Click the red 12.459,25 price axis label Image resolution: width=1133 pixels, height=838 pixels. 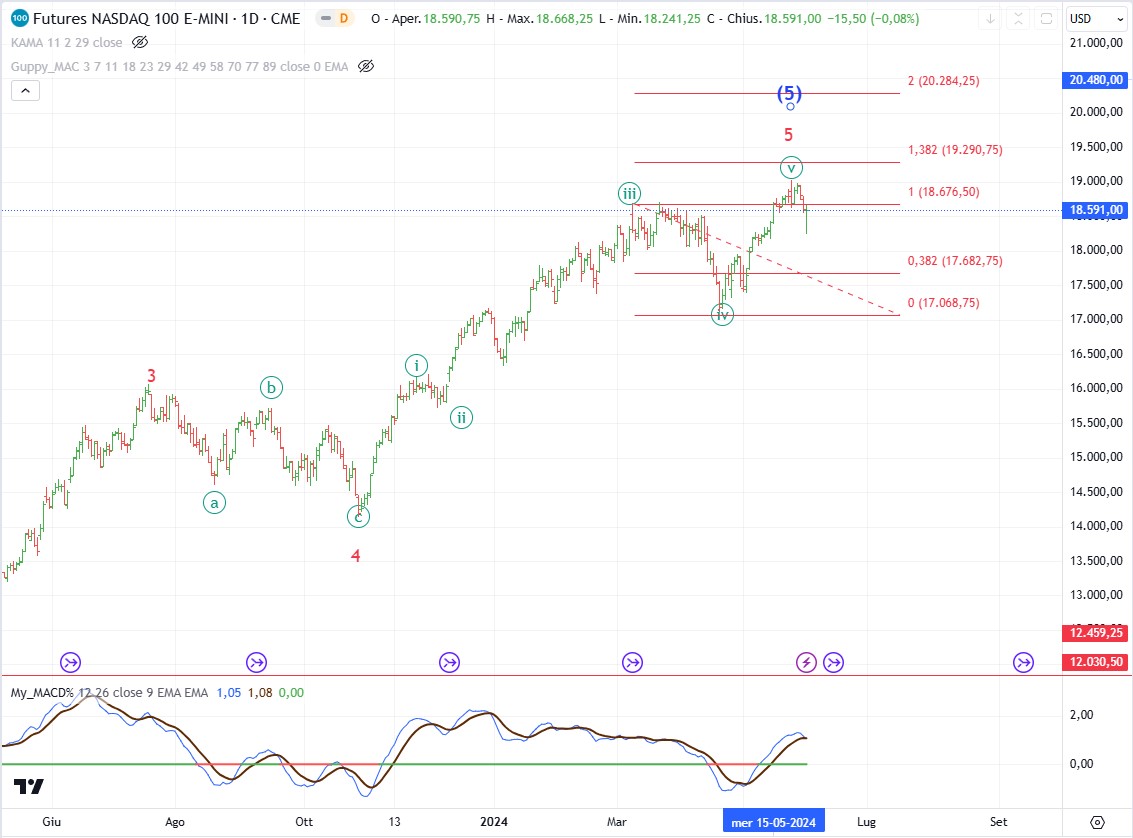coord(1096,633)
